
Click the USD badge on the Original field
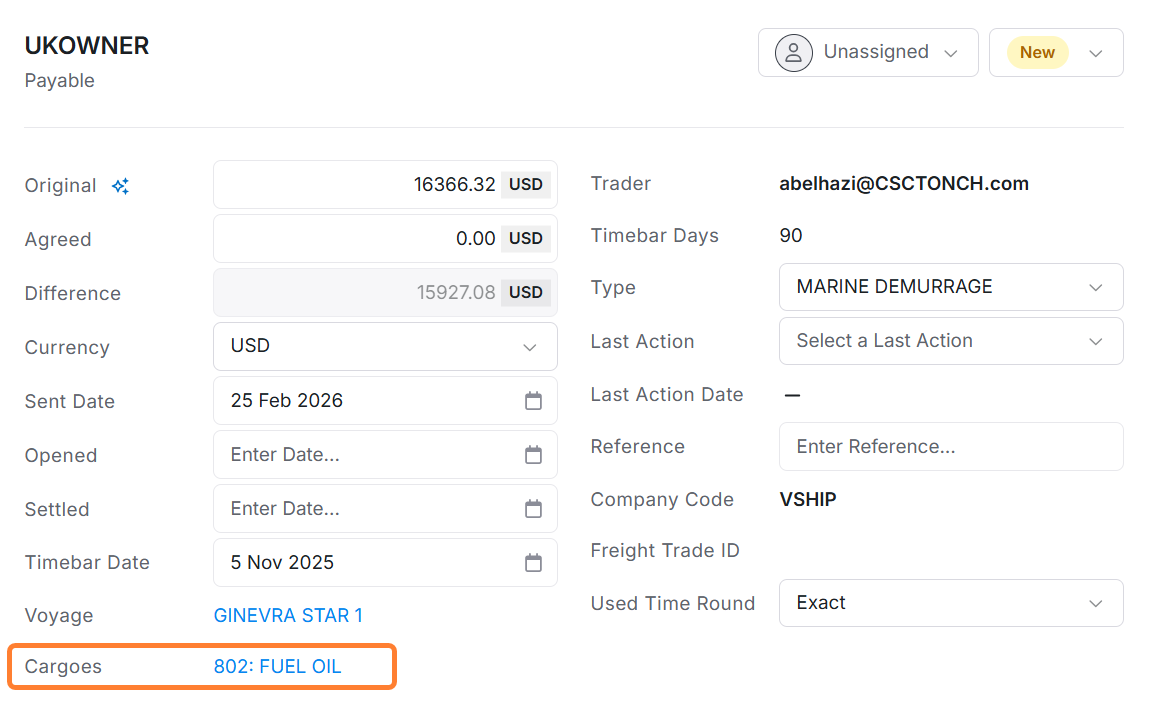click(x=525, y=184)
